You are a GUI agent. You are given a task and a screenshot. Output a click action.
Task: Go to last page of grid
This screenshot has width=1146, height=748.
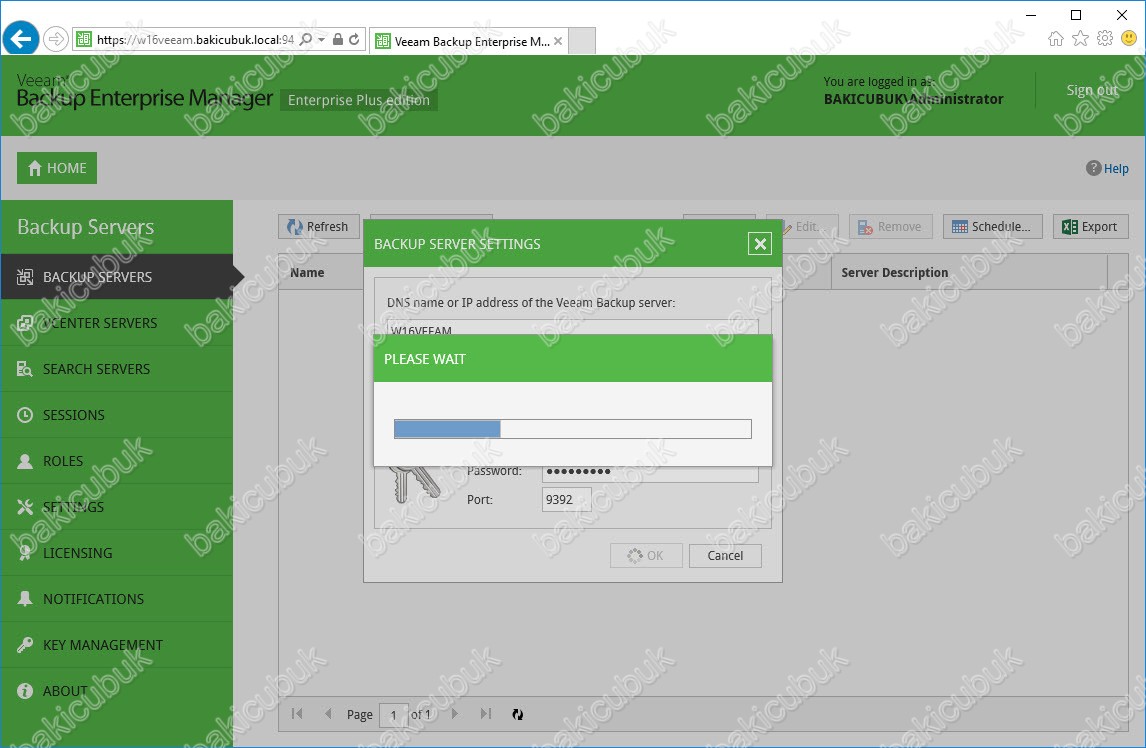point(486,714)
